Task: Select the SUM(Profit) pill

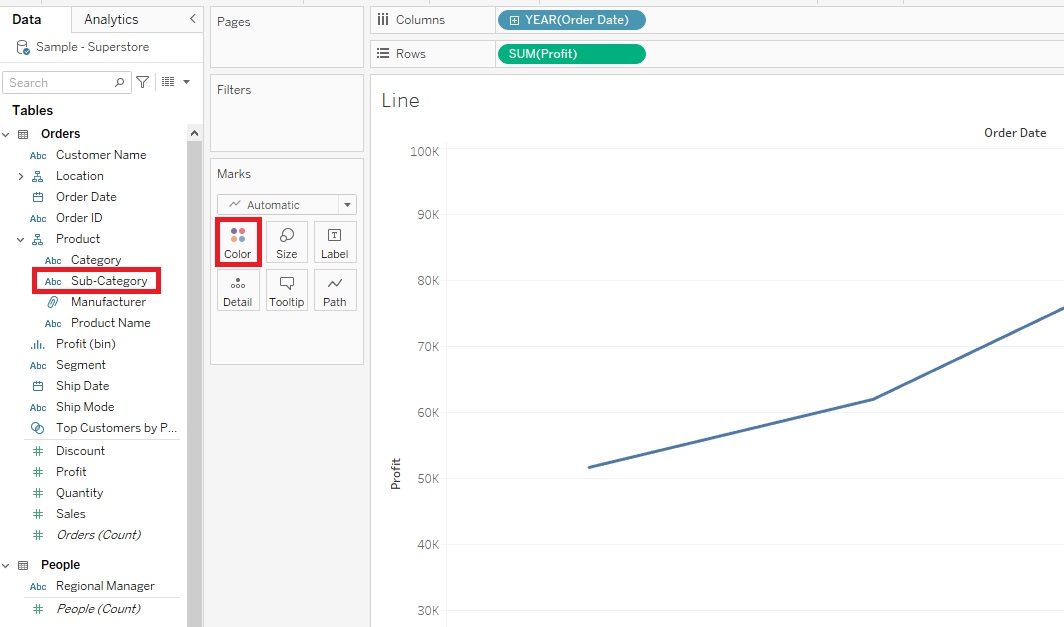Action: [x=571, y=54]
